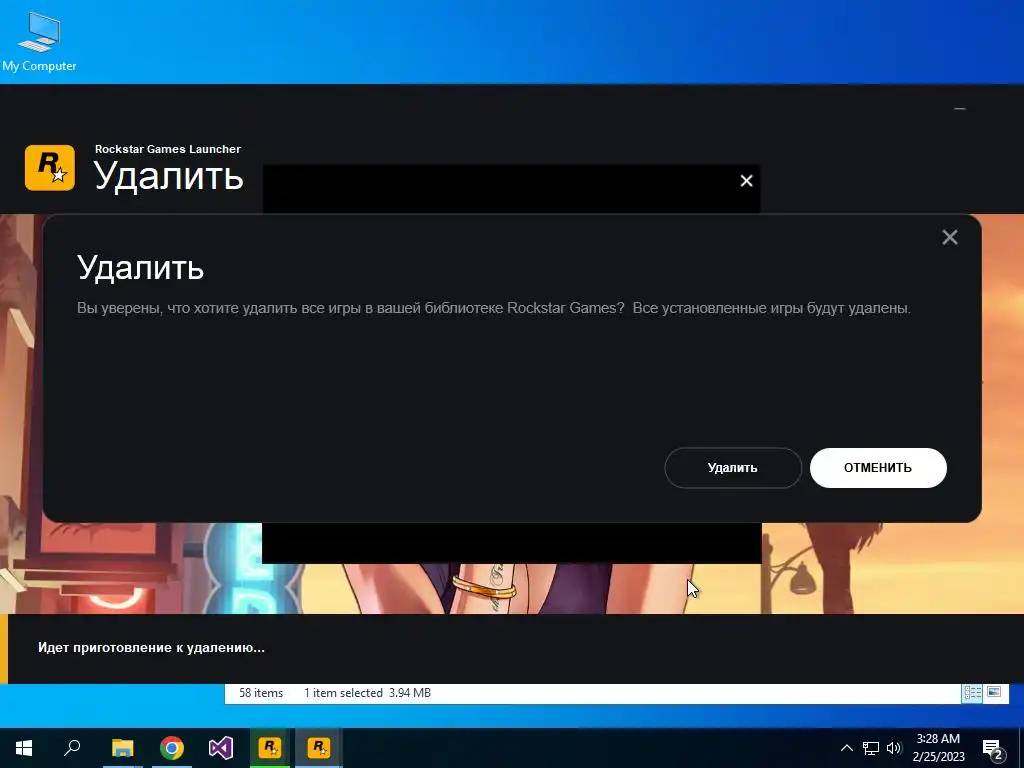1024x768 pixels.
Task: Open network status tray icon
Action: 871,748
